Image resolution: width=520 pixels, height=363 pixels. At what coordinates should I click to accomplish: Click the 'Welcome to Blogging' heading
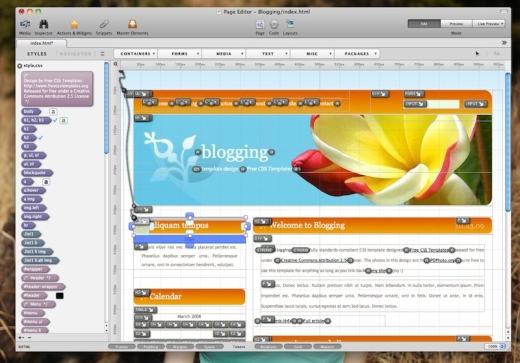tap(307, 225)
